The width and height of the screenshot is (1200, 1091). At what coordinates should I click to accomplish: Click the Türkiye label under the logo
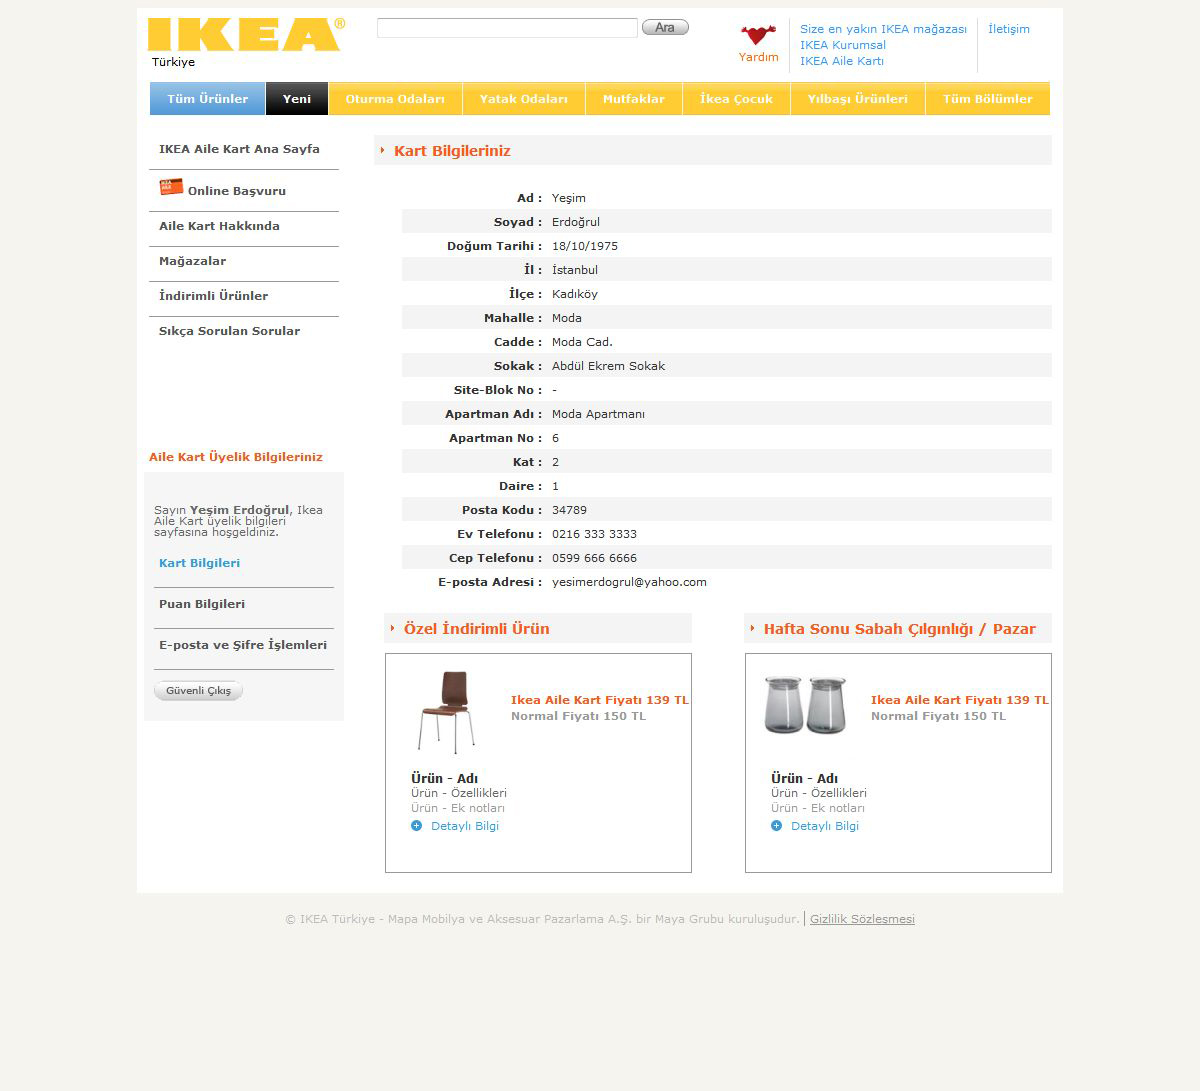coord(173,62)
